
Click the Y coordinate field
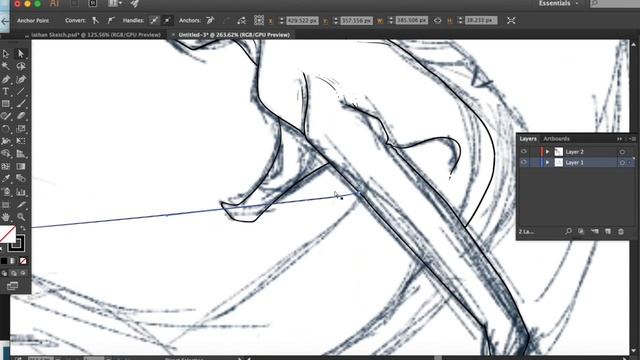tap(356, 20)
